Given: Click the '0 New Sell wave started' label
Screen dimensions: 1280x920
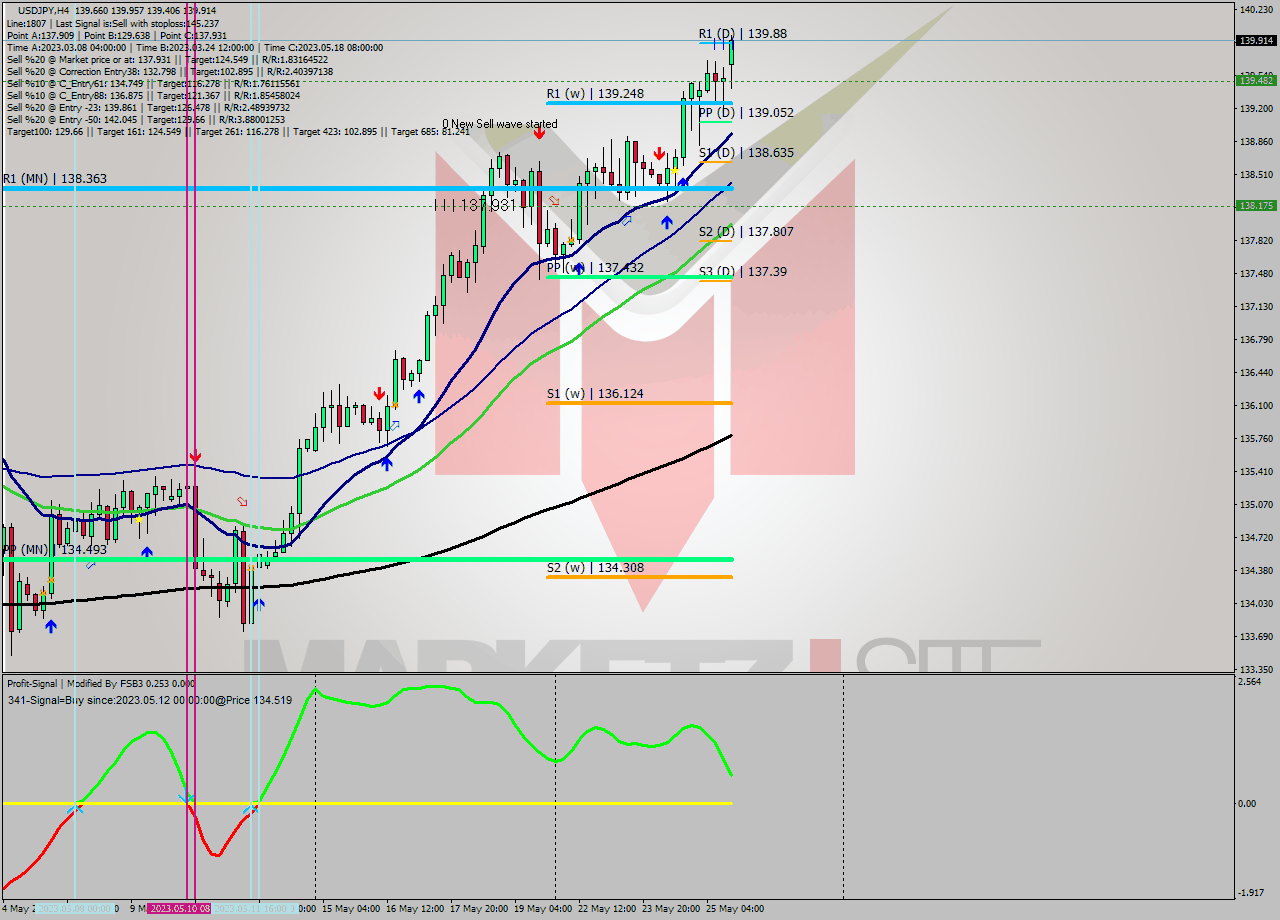Looking at the screenshot, I should 500,124.
